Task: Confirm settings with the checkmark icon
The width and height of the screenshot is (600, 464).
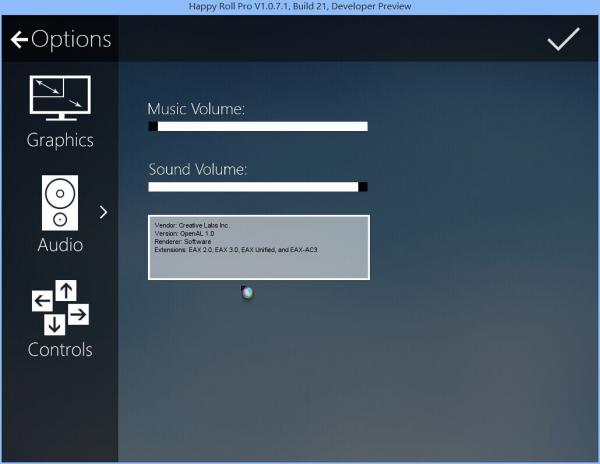Action: pyautogui.click(x=563, y=39)
